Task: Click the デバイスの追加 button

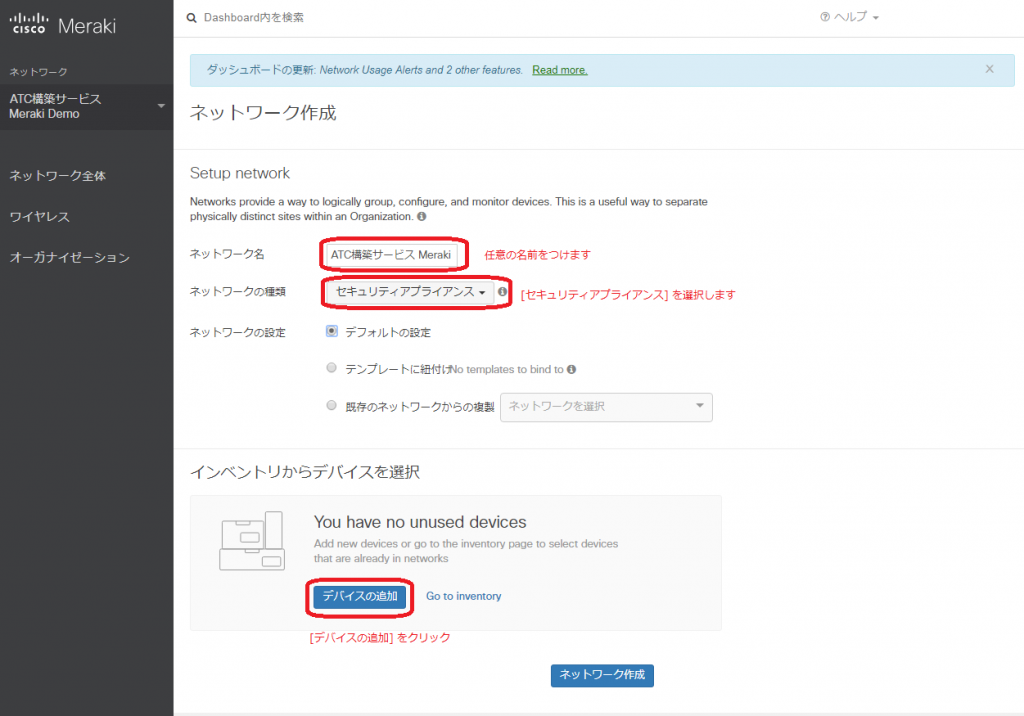Action: click(360, 596)
